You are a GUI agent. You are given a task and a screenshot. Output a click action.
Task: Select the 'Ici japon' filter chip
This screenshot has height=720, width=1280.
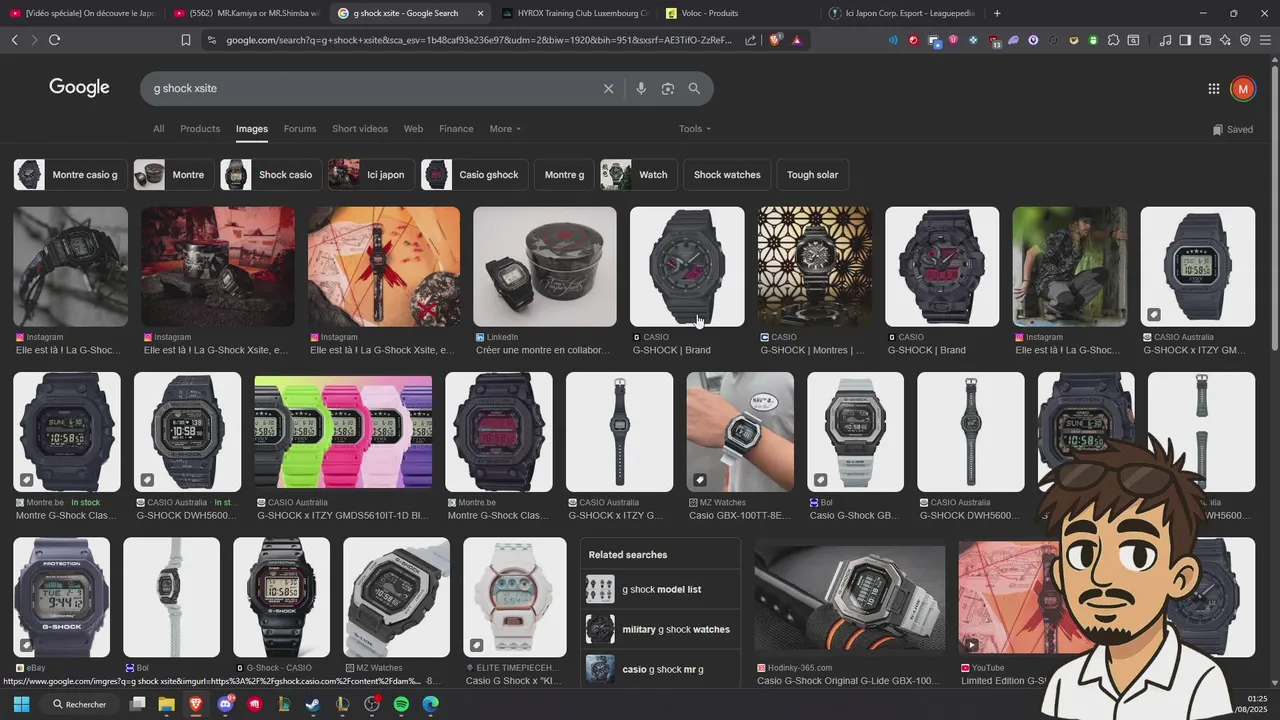[371, 175]
